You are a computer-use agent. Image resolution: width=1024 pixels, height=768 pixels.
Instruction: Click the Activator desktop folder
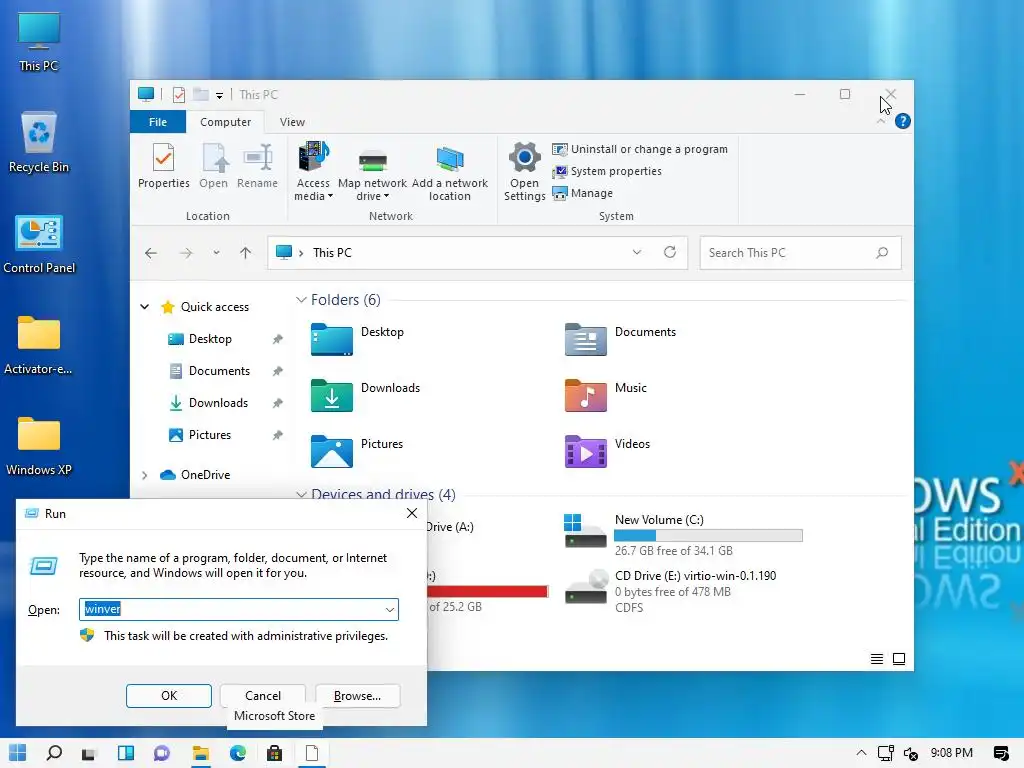tap(39, 345)
